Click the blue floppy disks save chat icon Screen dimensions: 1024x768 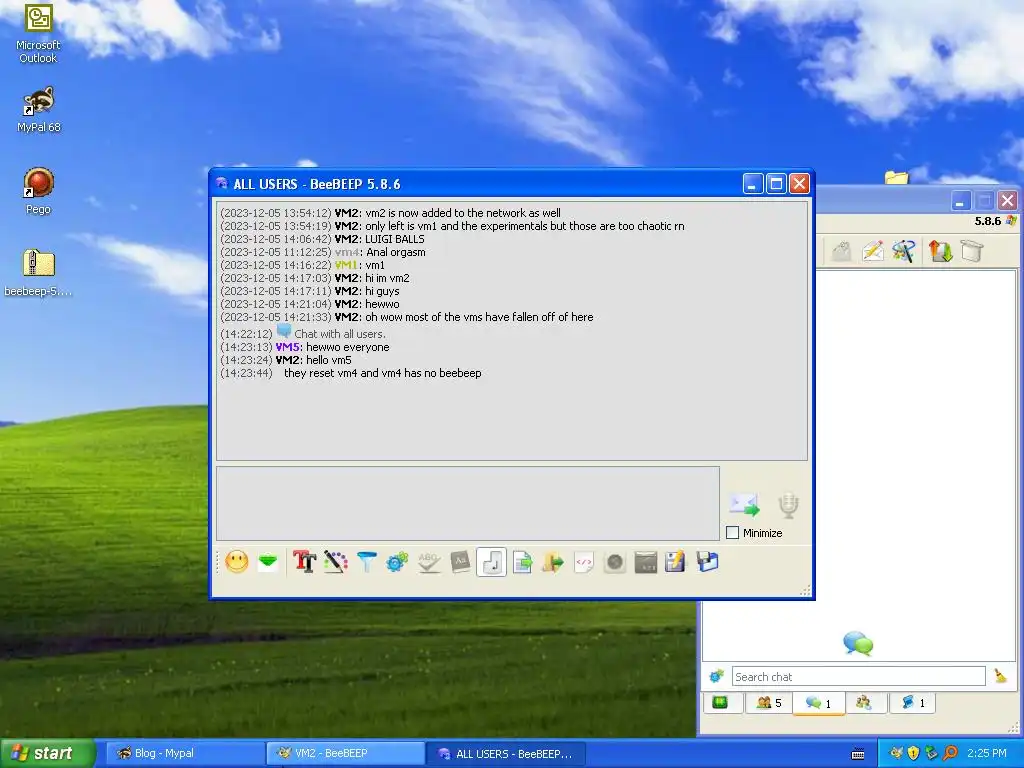click(x=707, y=562)
